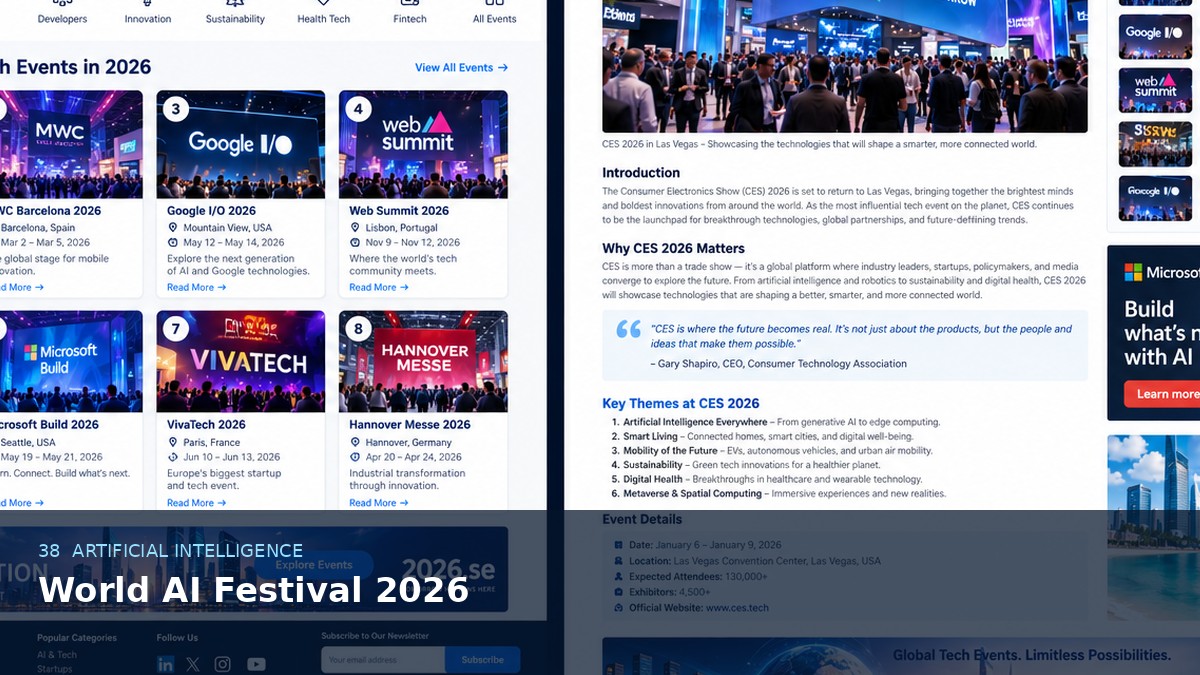Click the clock icon beside May 12 – May 14, 2026

pyautogui.click(x=173, y=243)
